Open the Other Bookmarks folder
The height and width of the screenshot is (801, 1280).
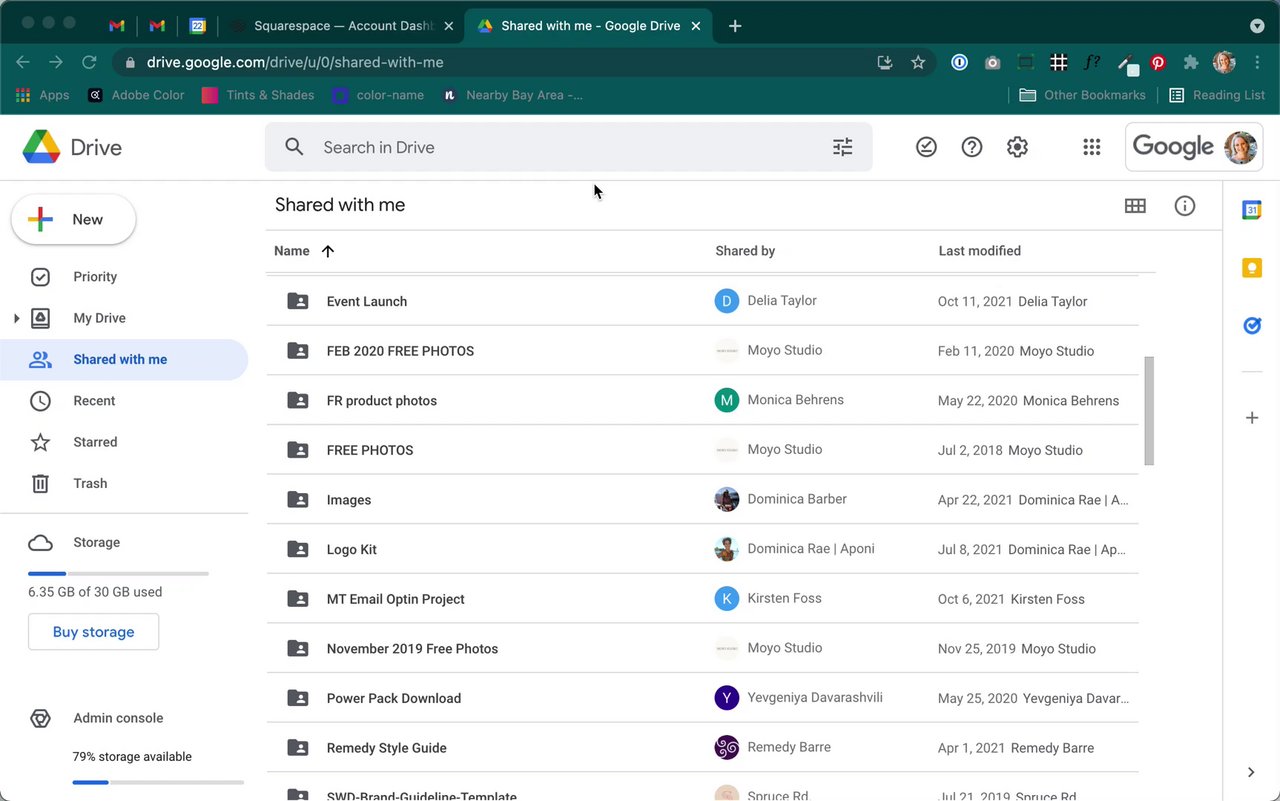pos(1082,95)
